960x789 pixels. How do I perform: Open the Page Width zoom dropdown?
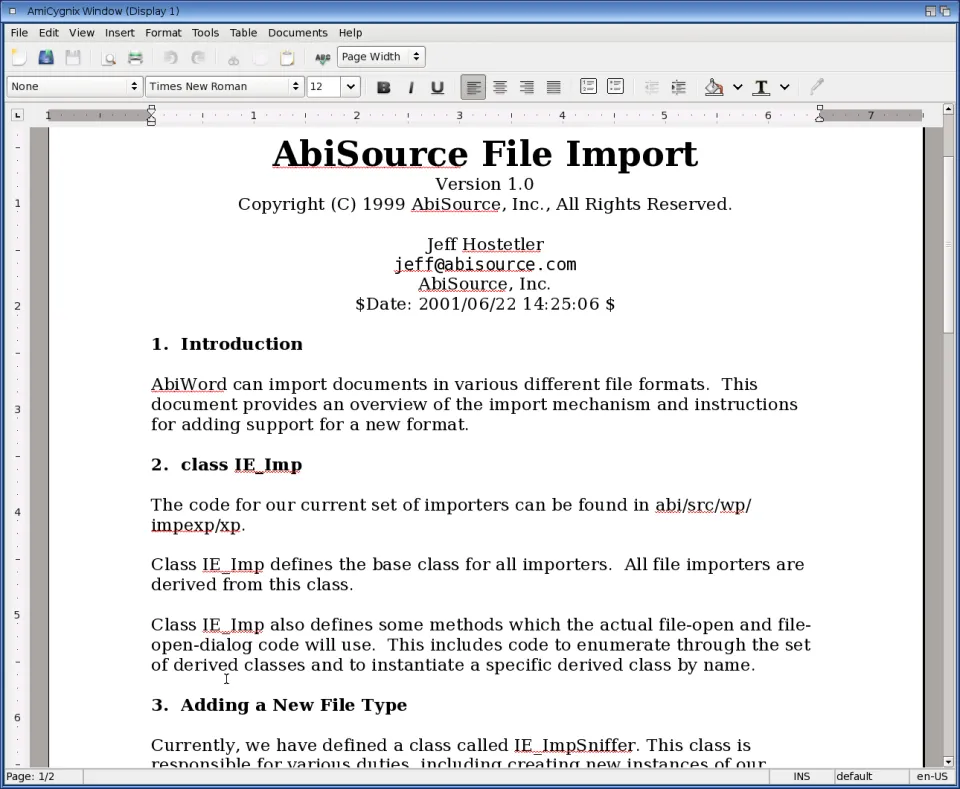(381, 57)
